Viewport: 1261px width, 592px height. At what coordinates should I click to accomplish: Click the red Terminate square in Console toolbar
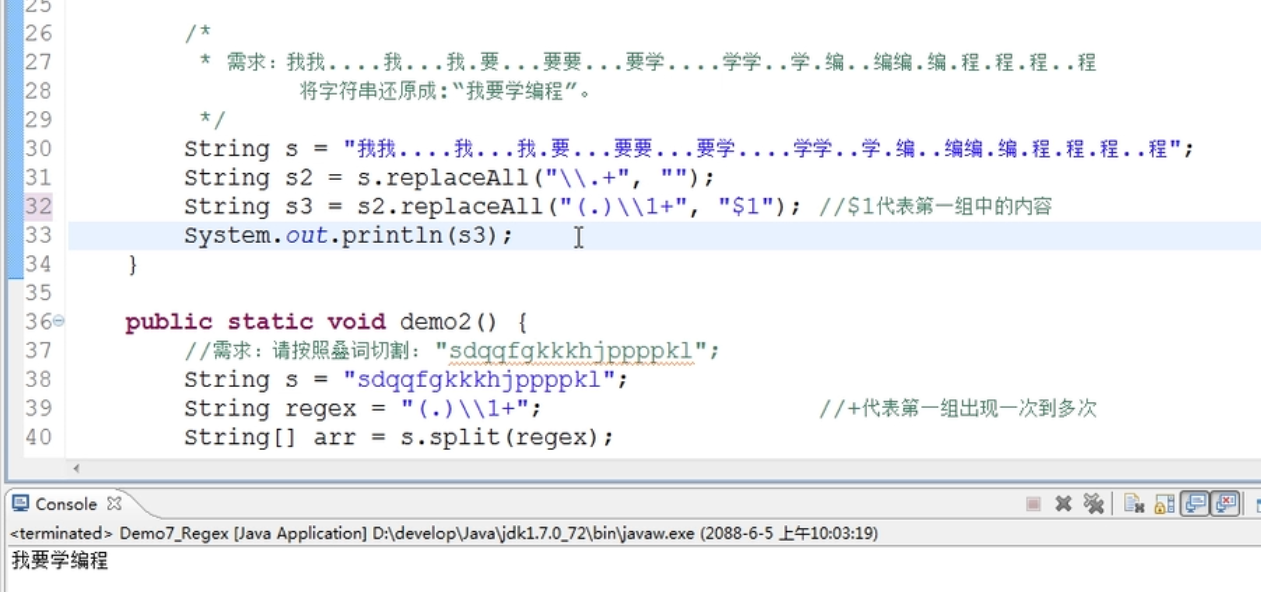[x=1034, y=504]
